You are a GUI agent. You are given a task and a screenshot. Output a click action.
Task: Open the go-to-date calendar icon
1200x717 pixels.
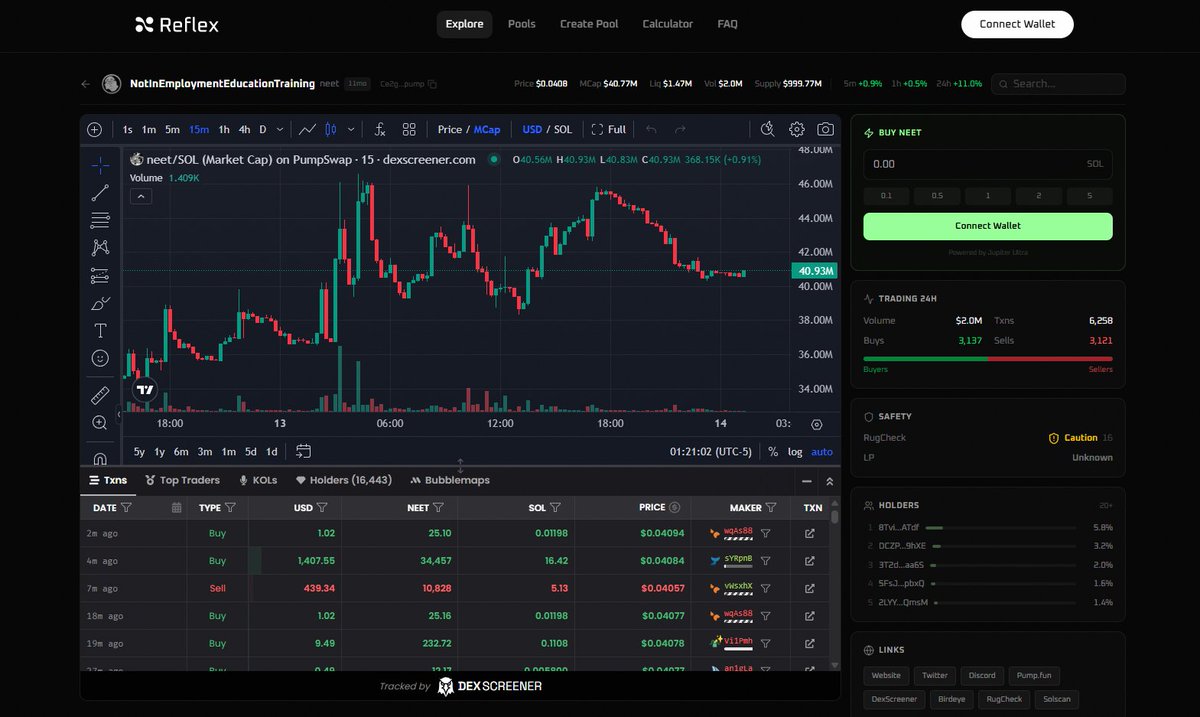tap(304, 451)
